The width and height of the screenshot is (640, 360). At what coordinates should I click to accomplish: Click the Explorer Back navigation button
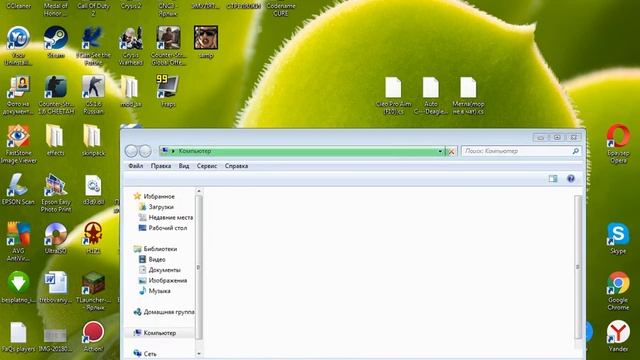coord(131,151)
